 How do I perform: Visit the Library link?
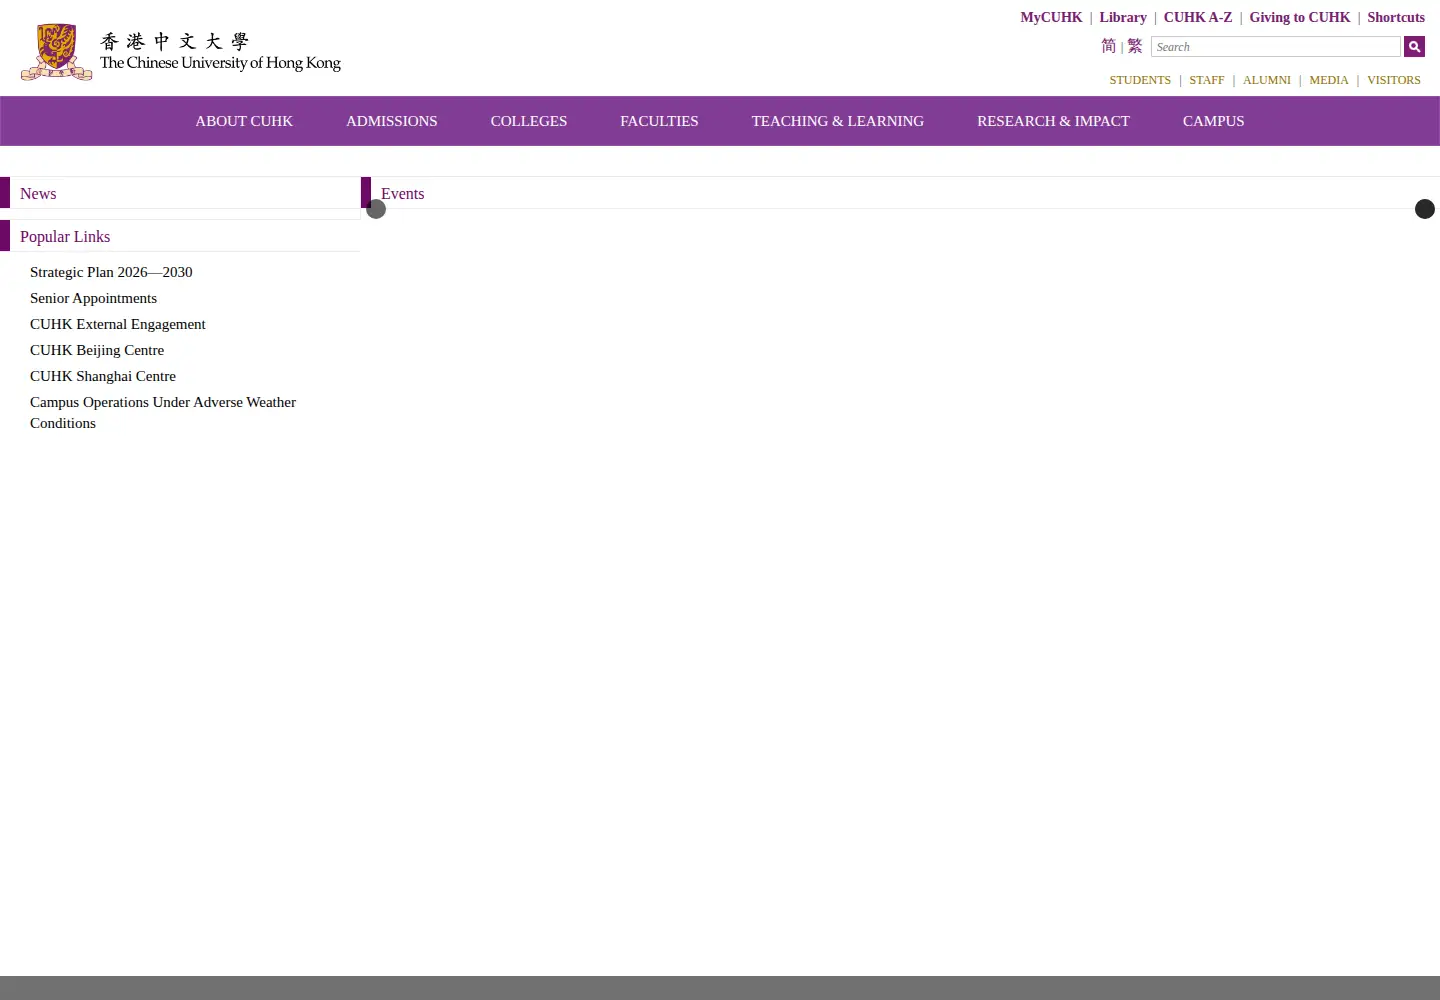(1123, 17)
